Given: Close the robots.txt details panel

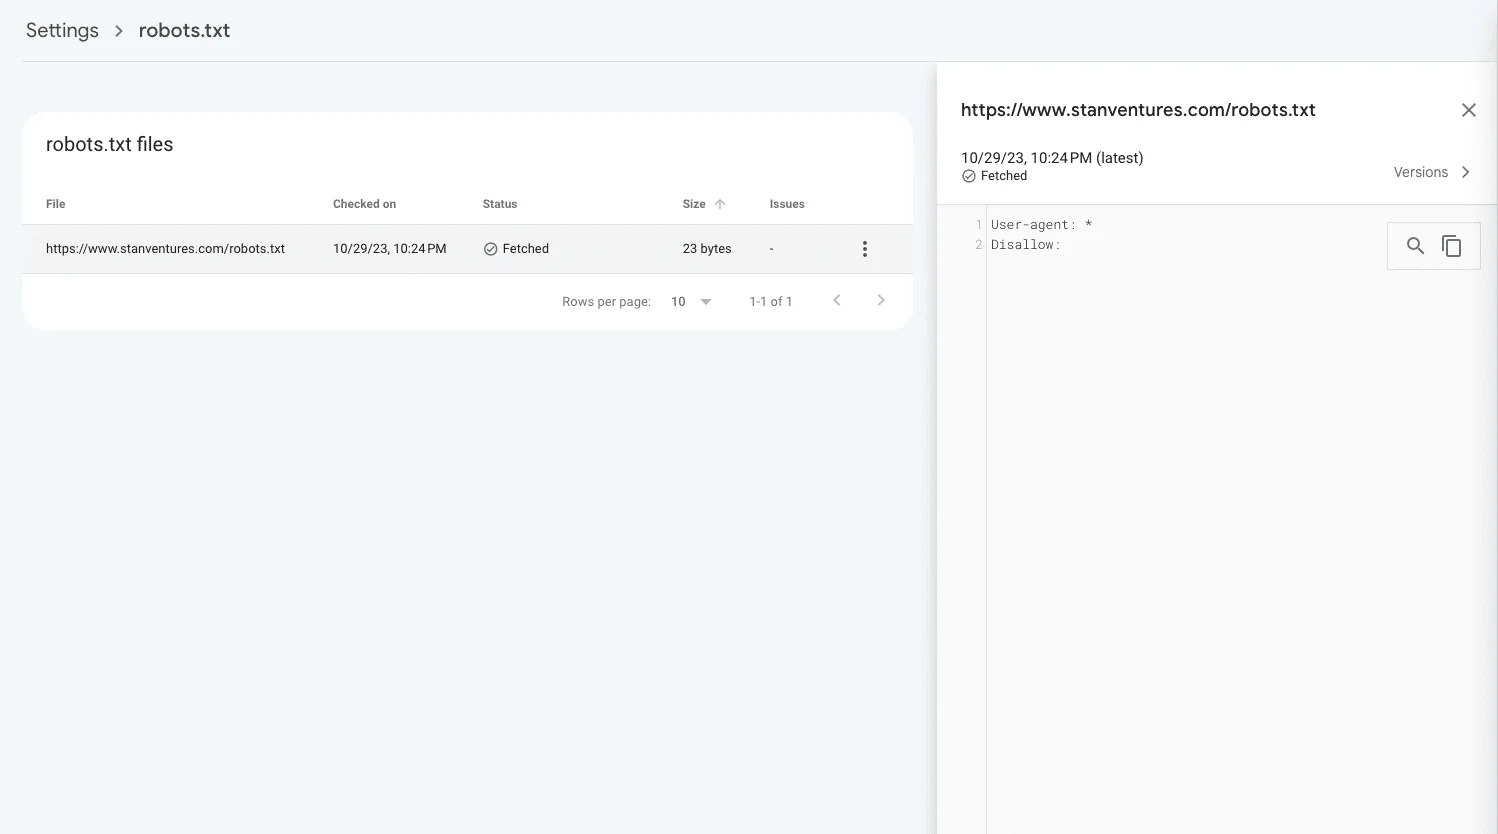Looking at the screenshot, I should pyautogui.click(x=1468, y=109).
